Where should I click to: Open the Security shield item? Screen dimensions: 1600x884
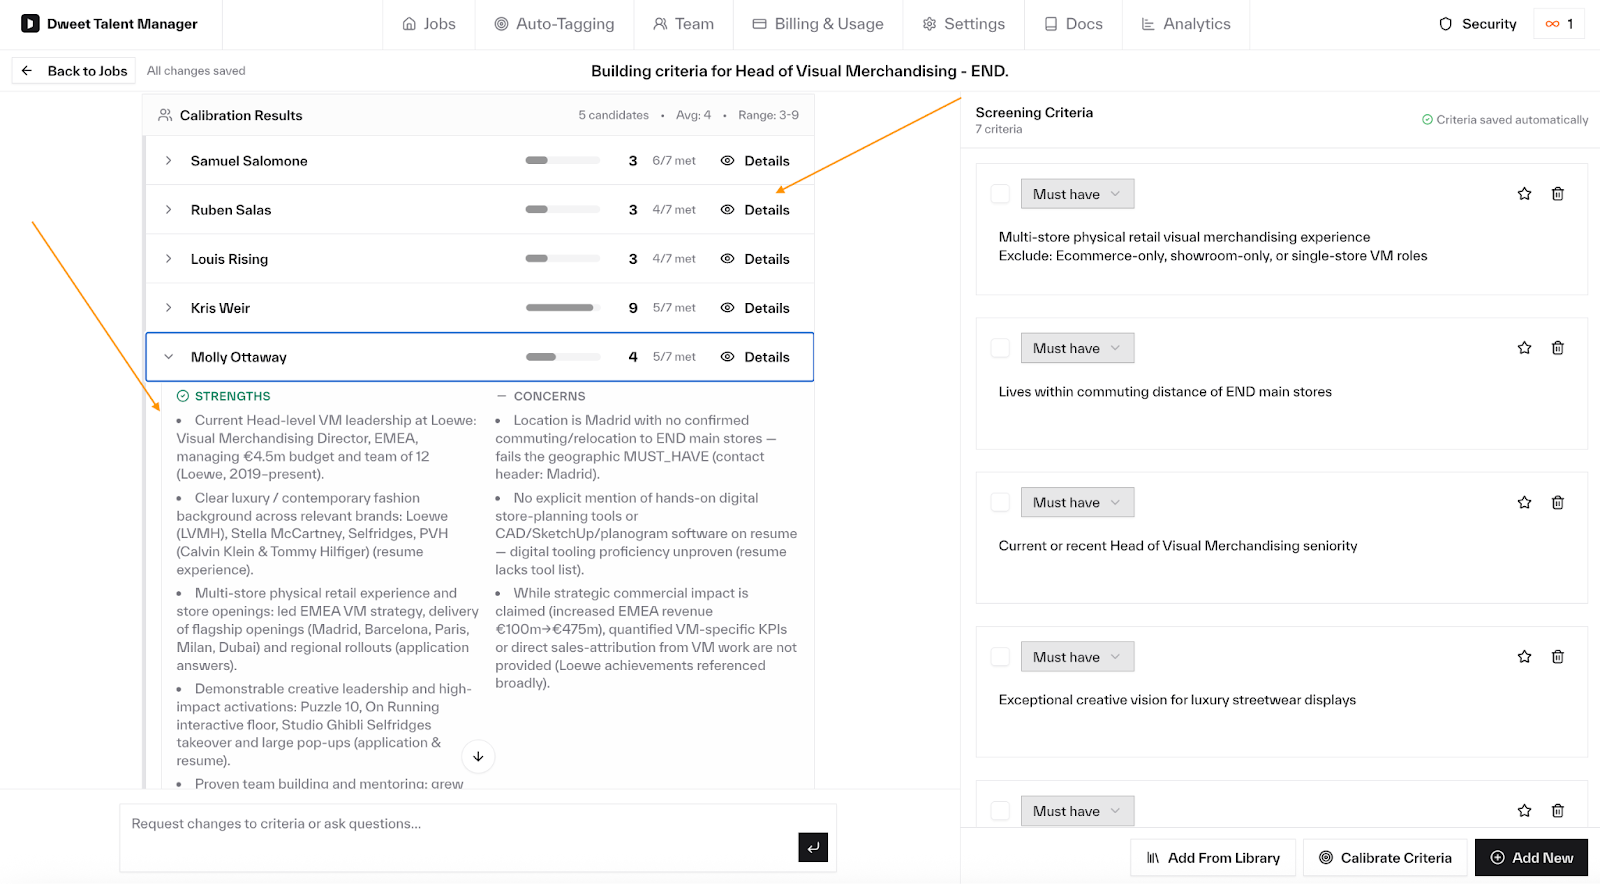tap(1477, 24)
